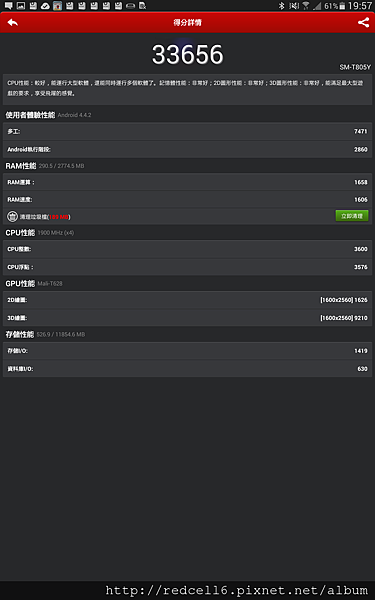Select the CPU整數 row showing 3600
The height and width of the screenshot is (600, 375).
click(188, 249)
